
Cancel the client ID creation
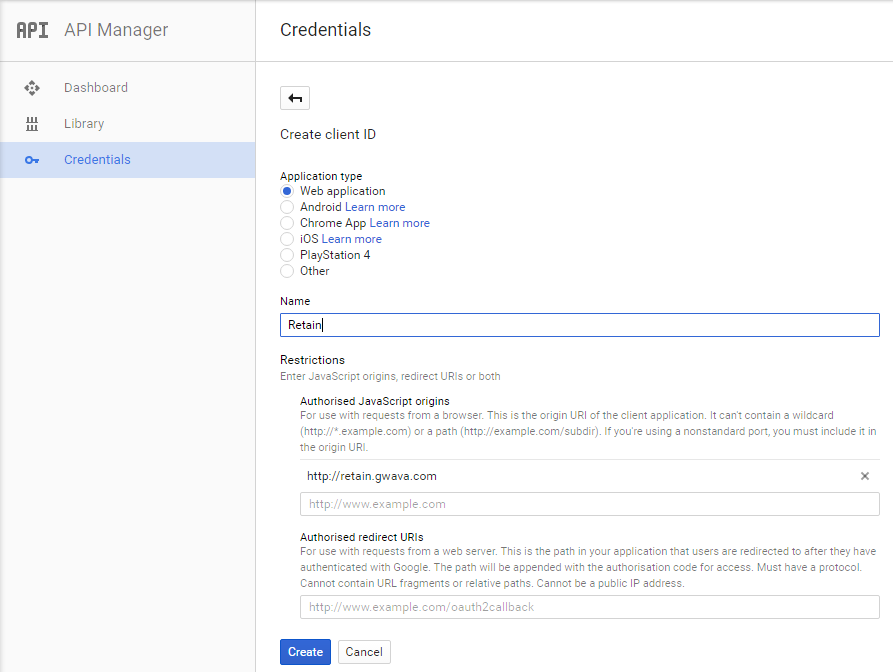363,651
